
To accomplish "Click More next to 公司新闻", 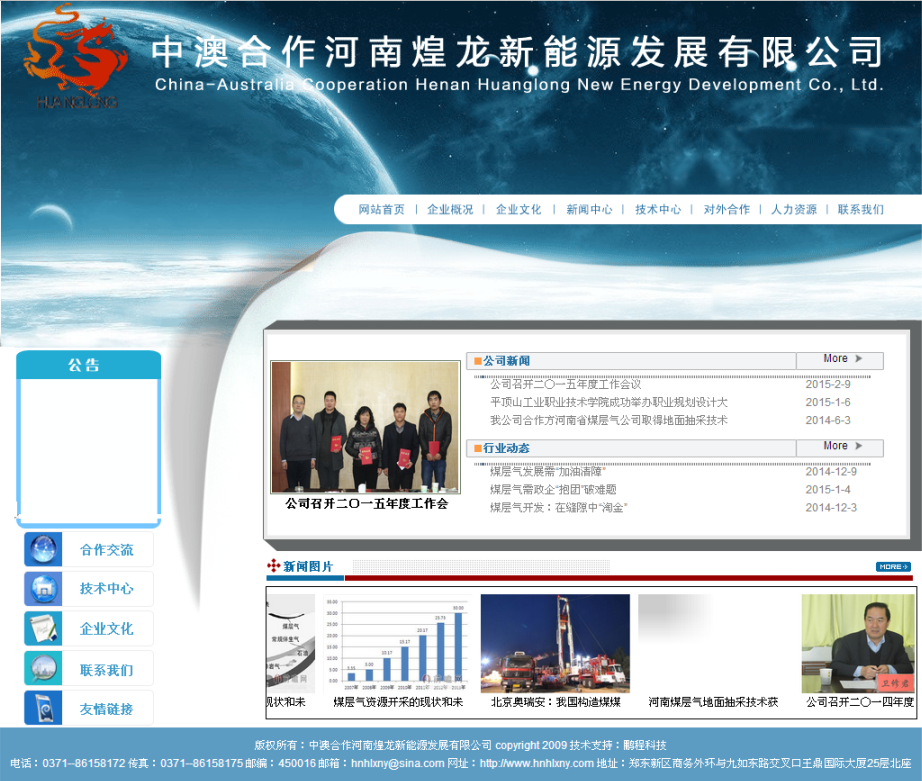I will click(x=838, y=359).
